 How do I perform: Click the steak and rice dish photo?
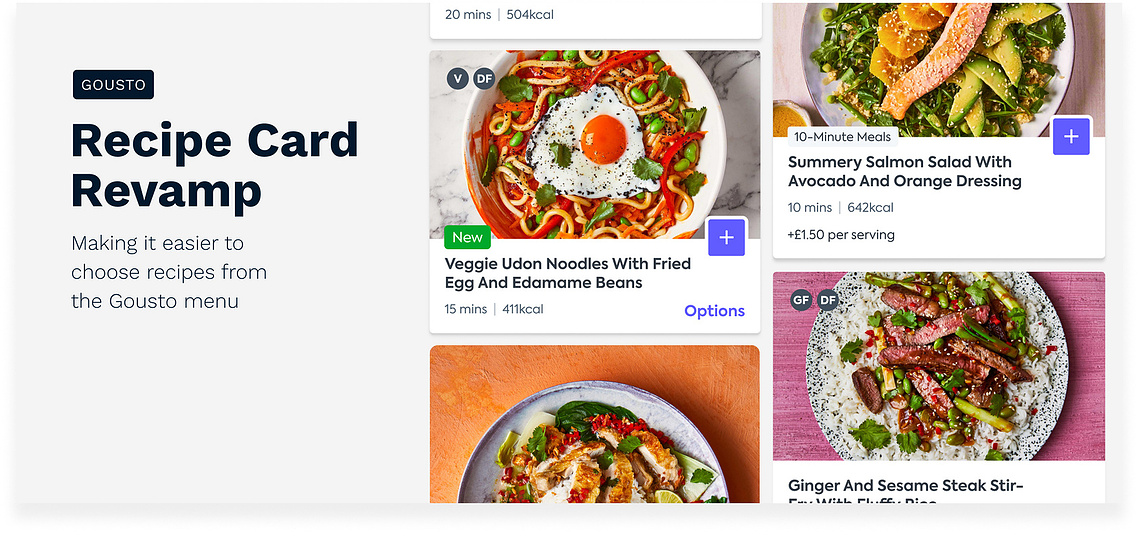pyautogui.click(x=939, y=367)
